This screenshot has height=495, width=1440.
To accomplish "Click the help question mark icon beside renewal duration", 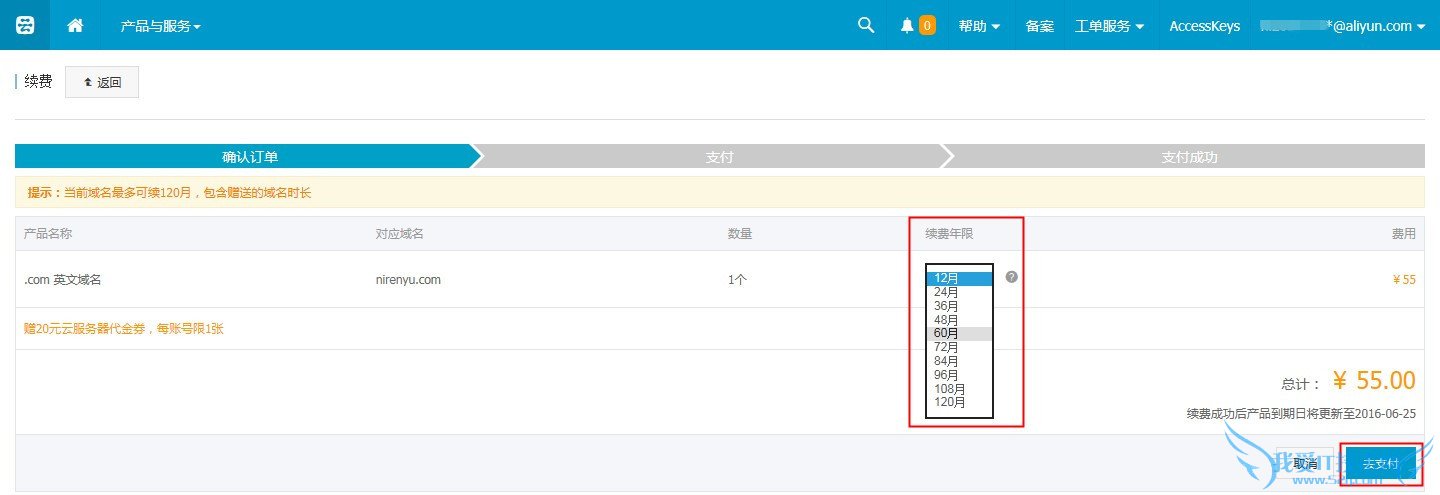I will [1011, 277].
